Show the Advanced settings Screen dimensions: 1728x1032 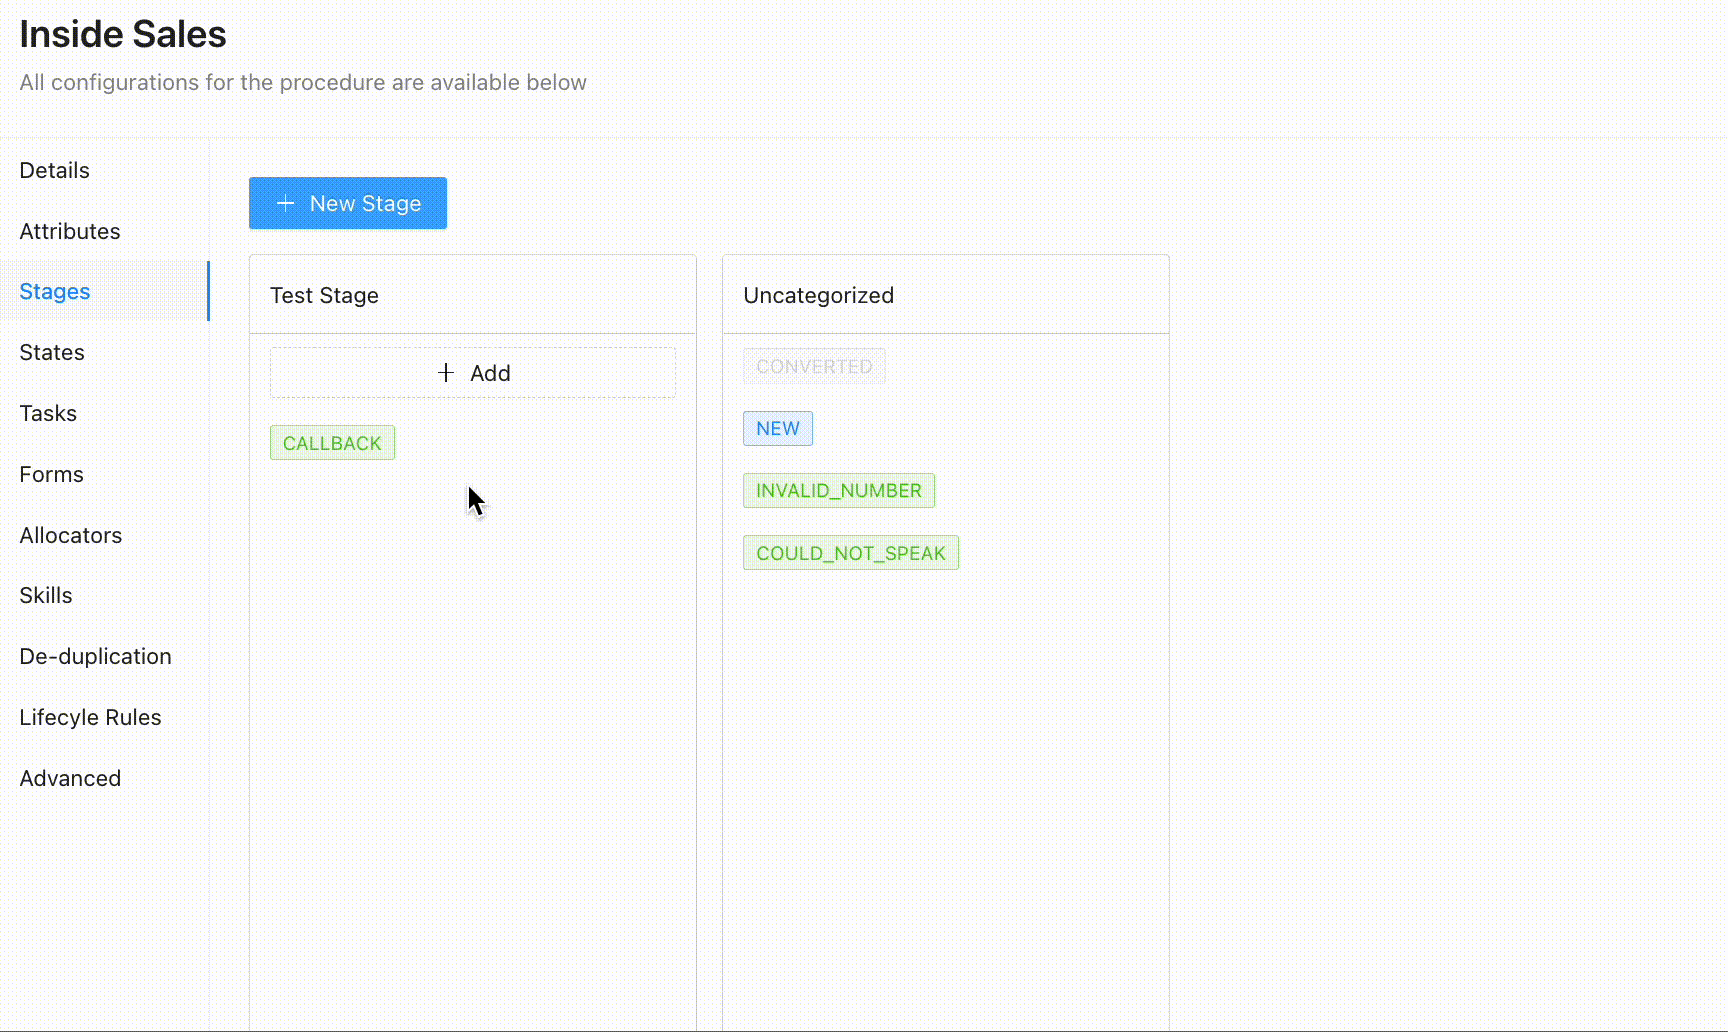click(71, 778)
